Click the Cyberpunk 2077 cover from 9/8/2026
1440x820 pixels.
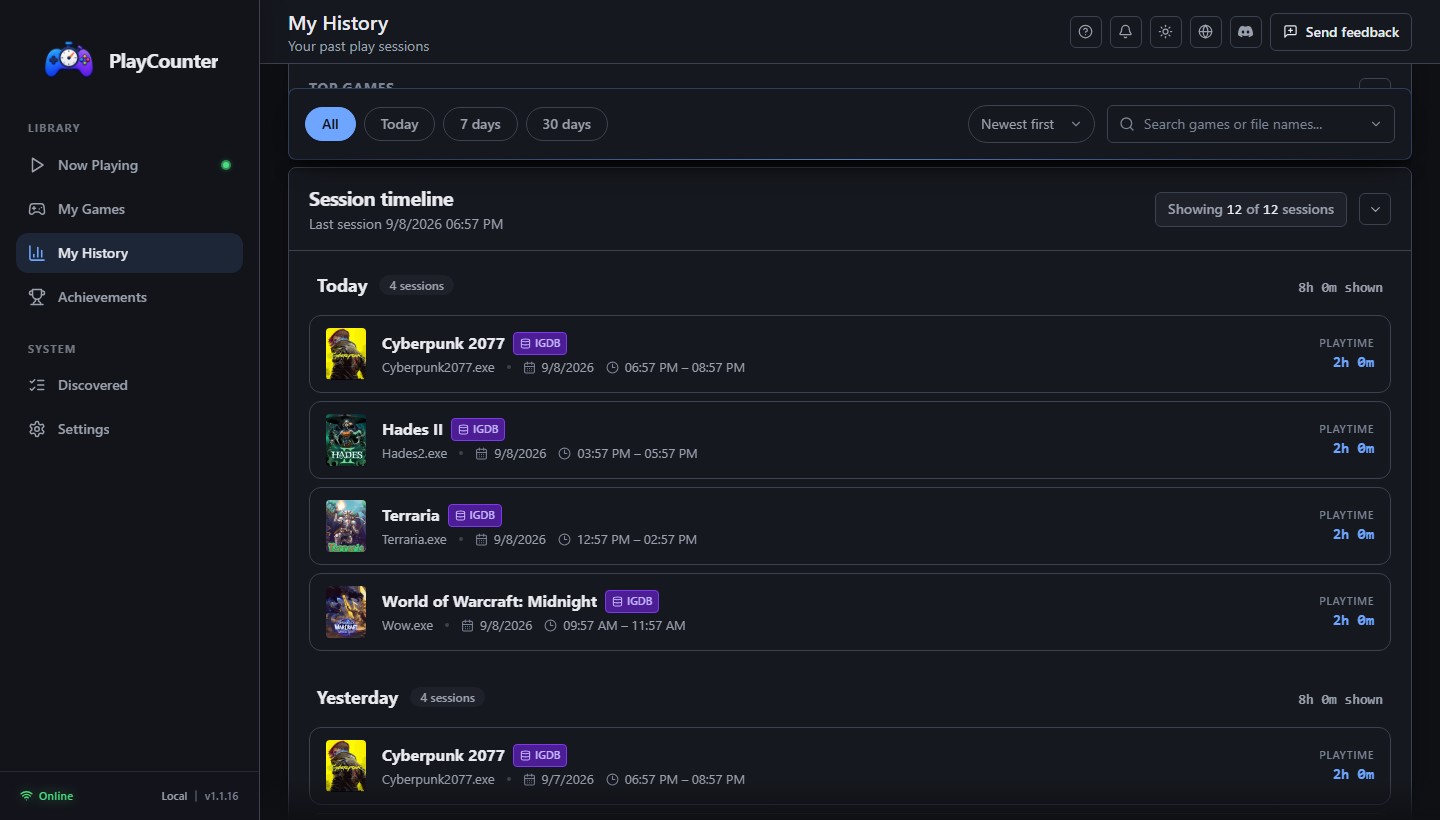tap(346, 354)
